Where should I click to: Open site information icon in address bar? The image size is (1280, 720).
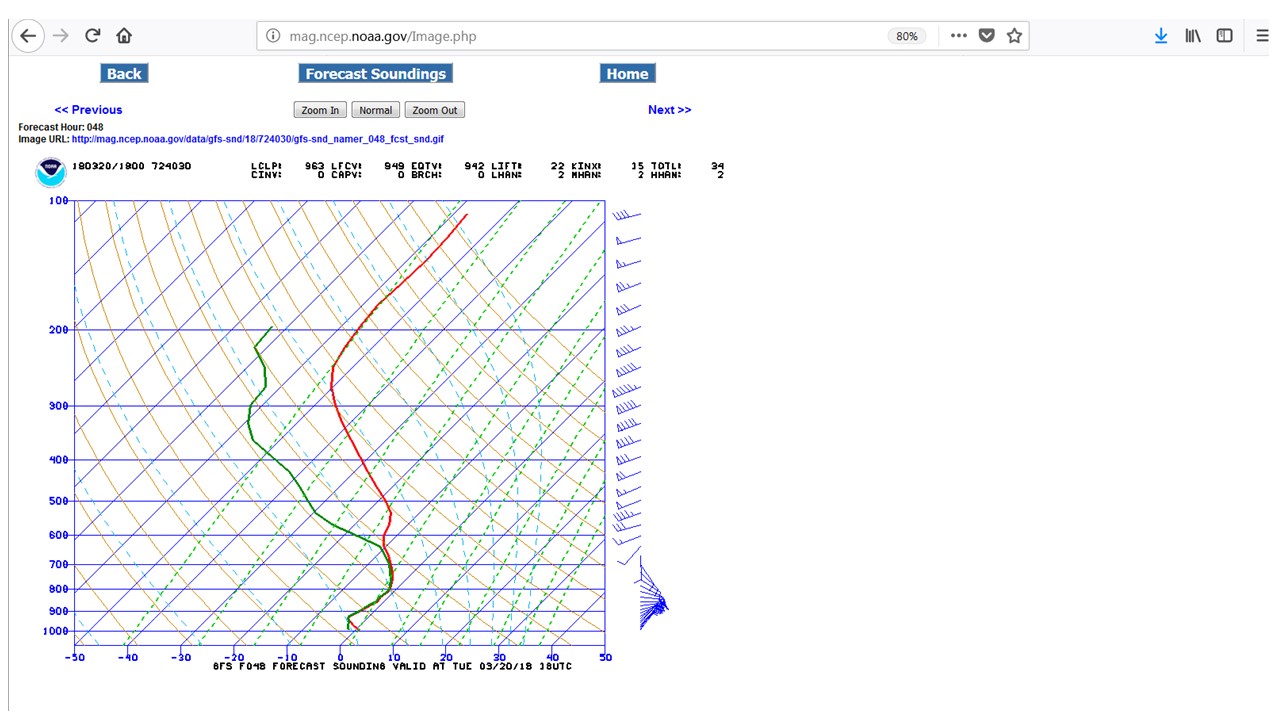point(272,36)
